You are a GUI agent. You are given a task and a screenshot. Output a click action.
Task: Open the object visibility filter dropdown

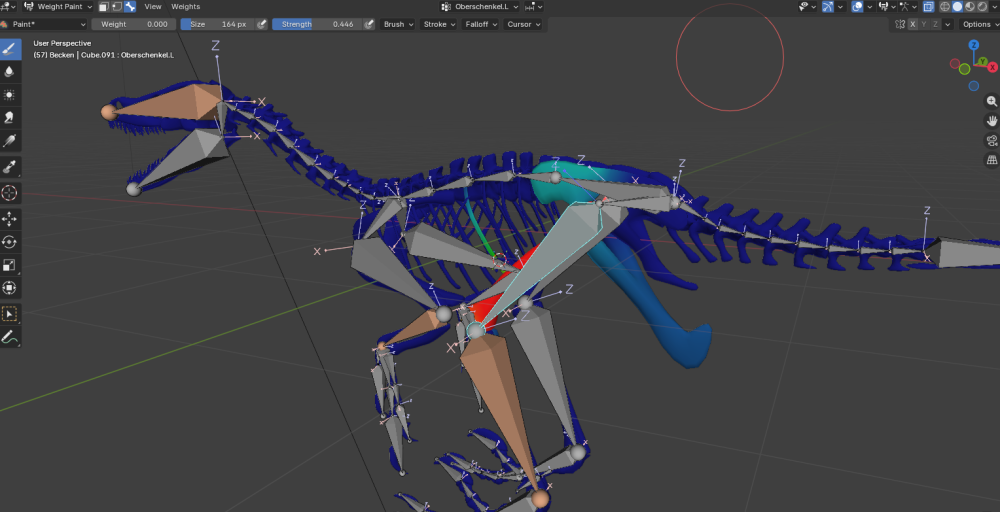(x=808, y=6)
